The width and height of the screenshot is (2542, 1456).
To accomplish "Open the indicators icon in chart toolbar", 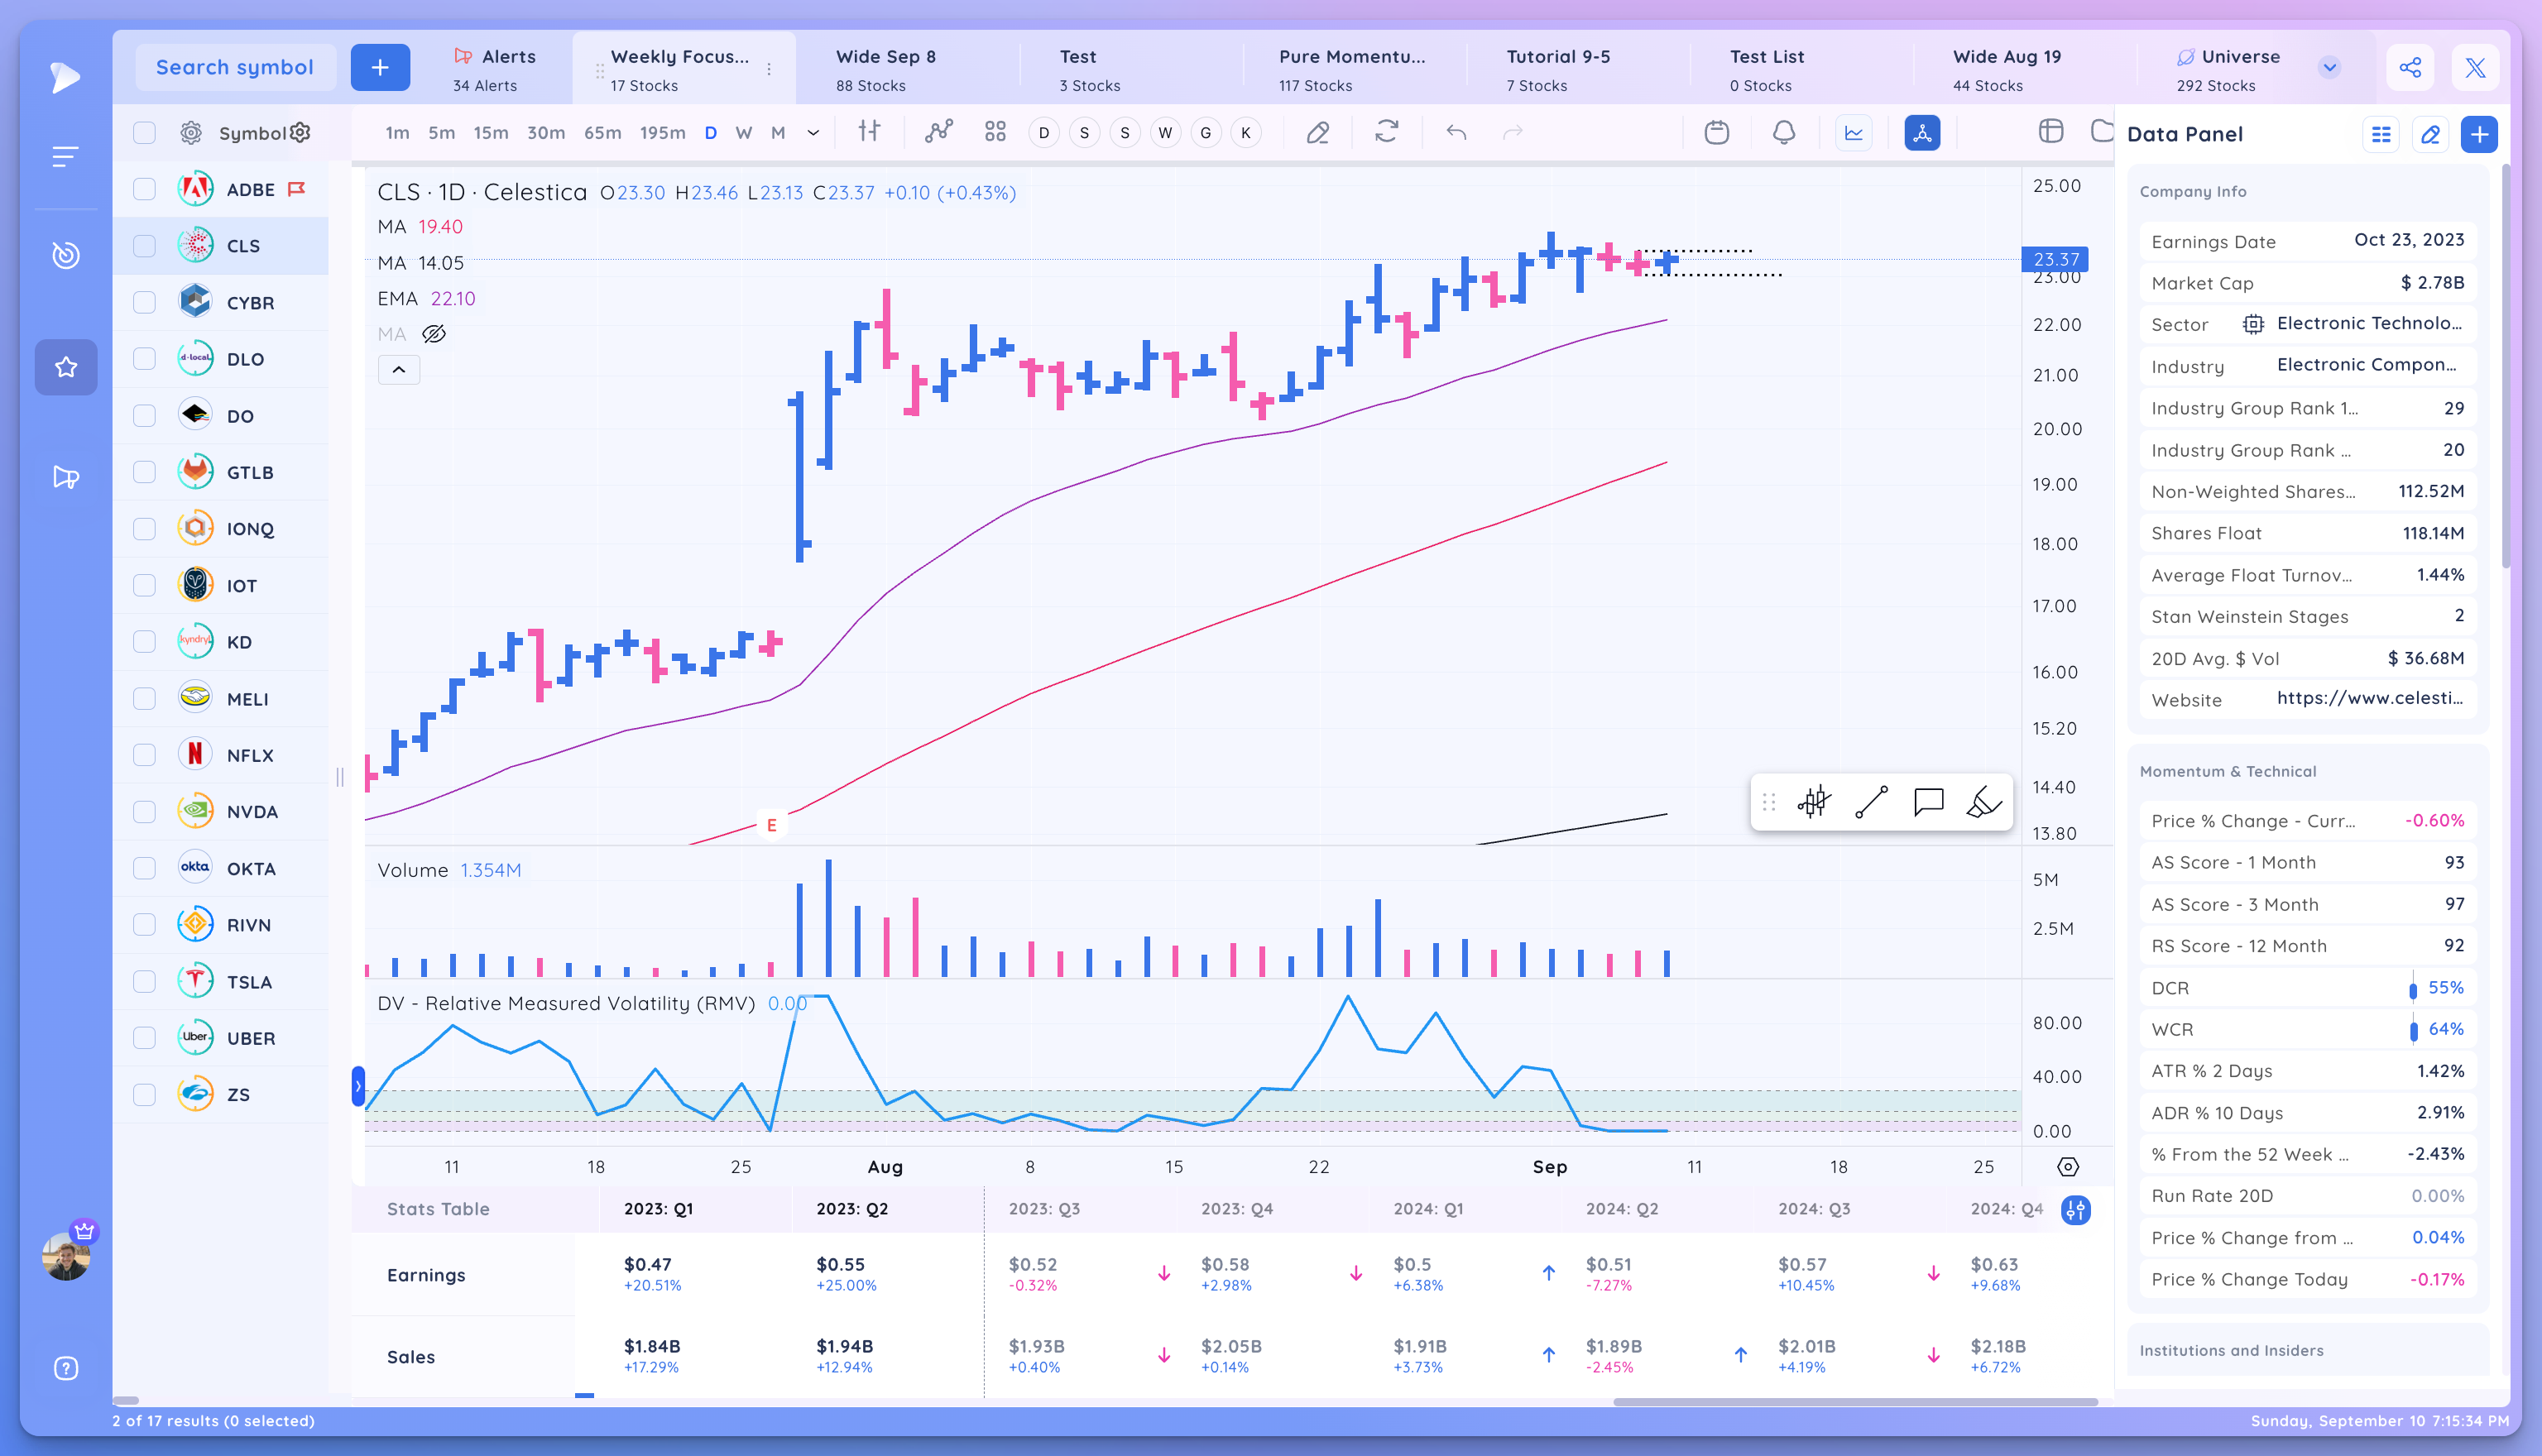I will 938,132.
